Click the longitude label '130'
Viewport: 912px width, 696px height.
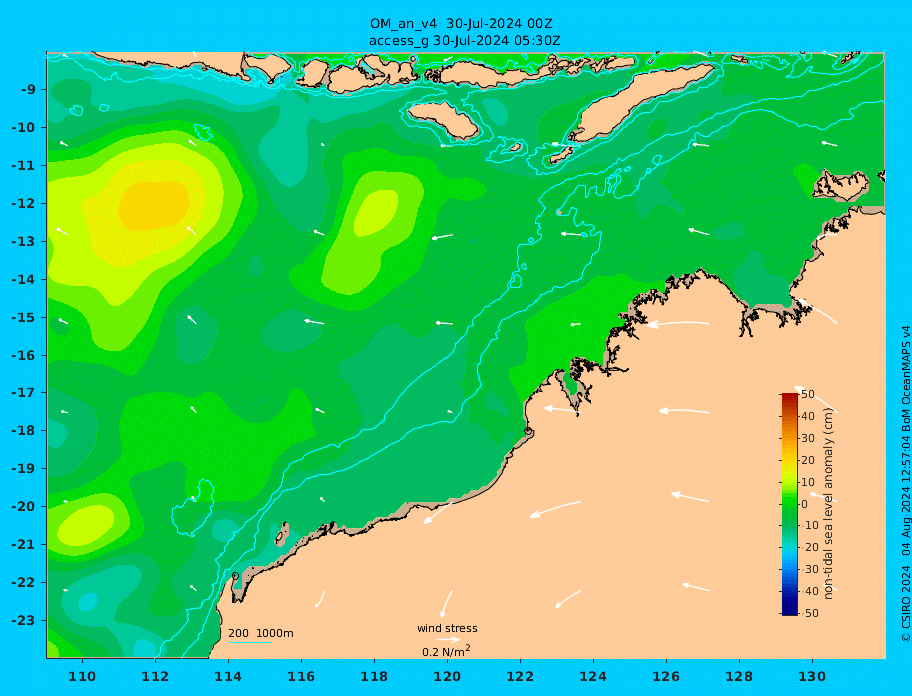click(x=812, y=676)
